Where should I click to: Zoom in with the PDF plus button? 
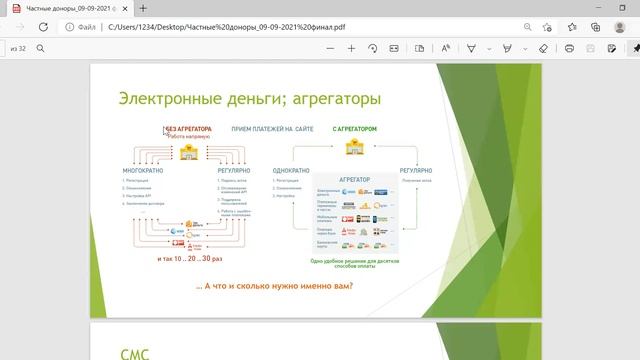[x=351, y=49]
